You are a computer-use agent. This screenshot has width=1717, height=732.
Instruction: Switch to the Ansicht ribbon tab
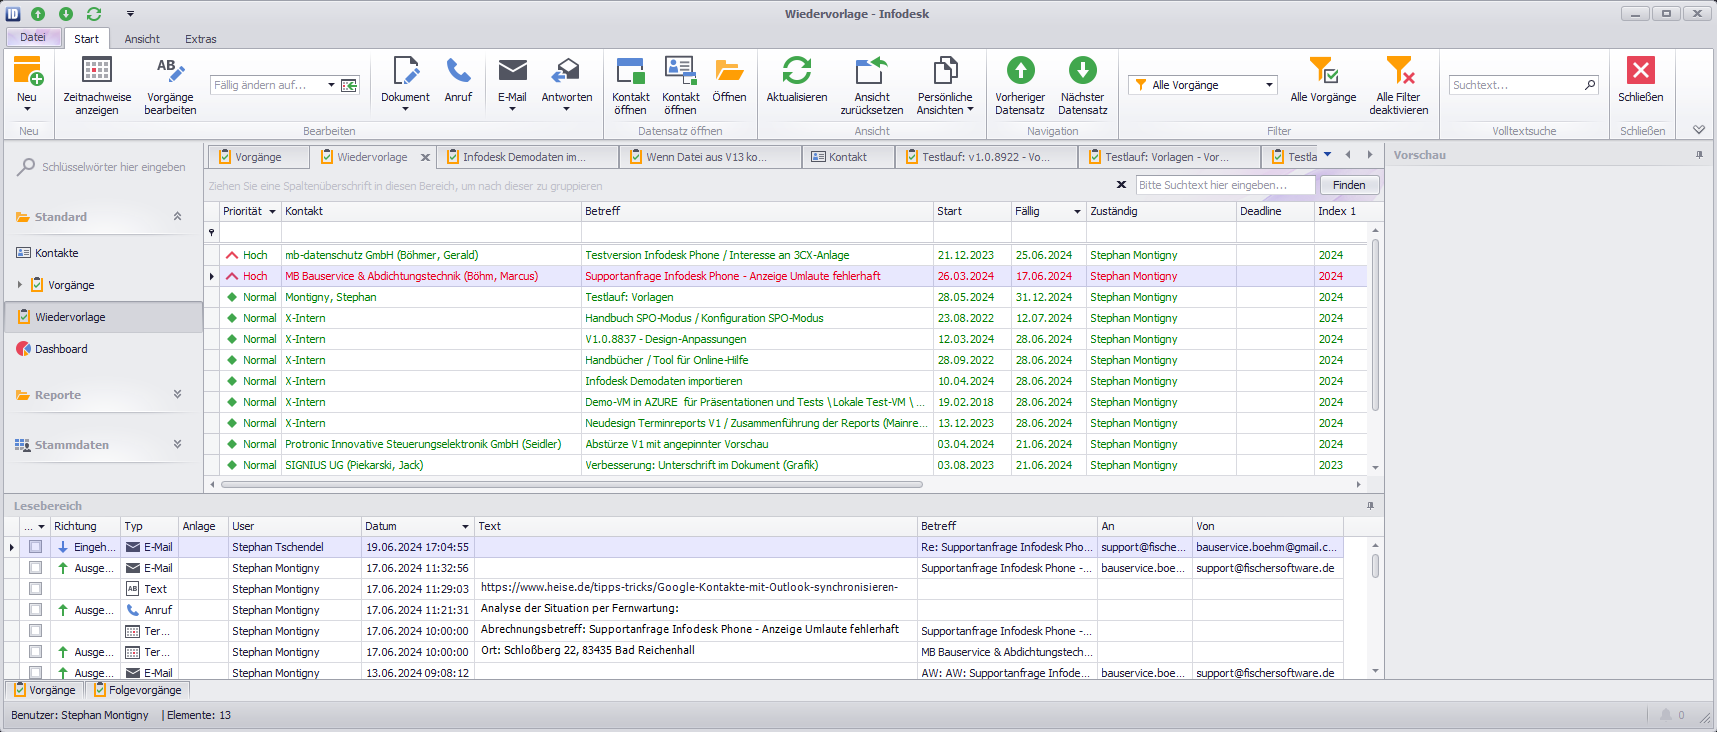point(142,39)
